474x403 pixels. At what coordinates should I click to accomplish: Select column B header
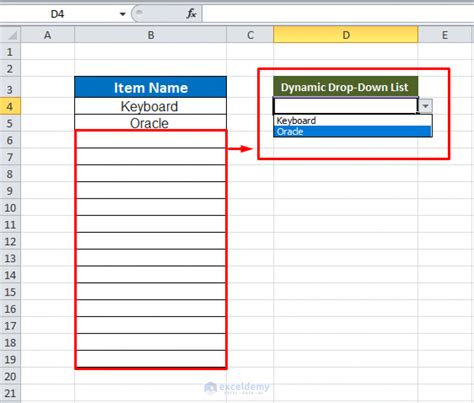pos(151,35)
